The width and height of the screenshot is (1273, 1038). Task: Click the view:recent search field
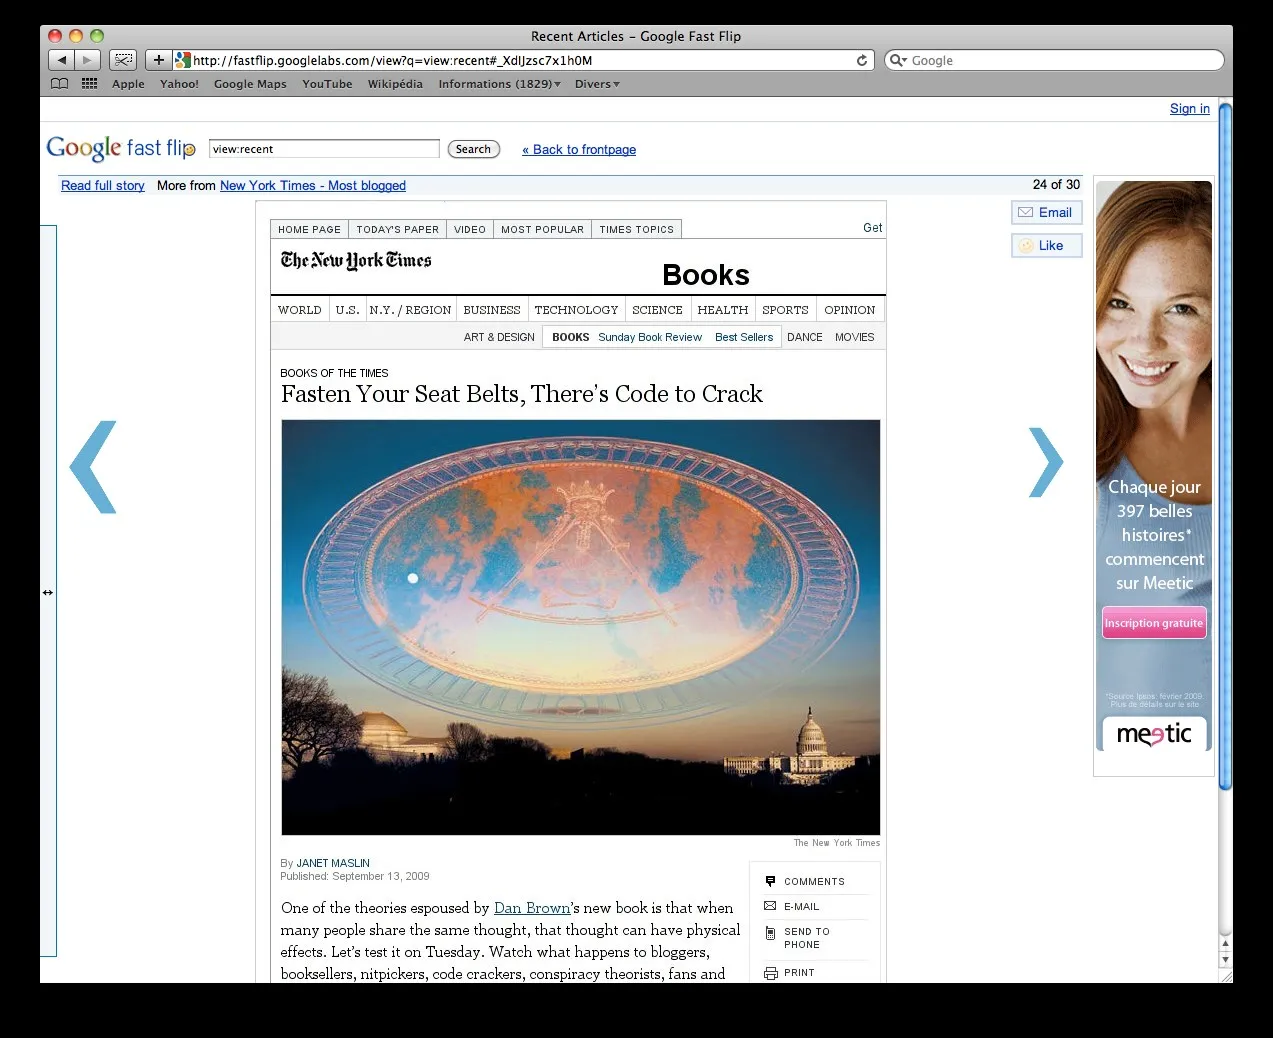coord(324,149)
